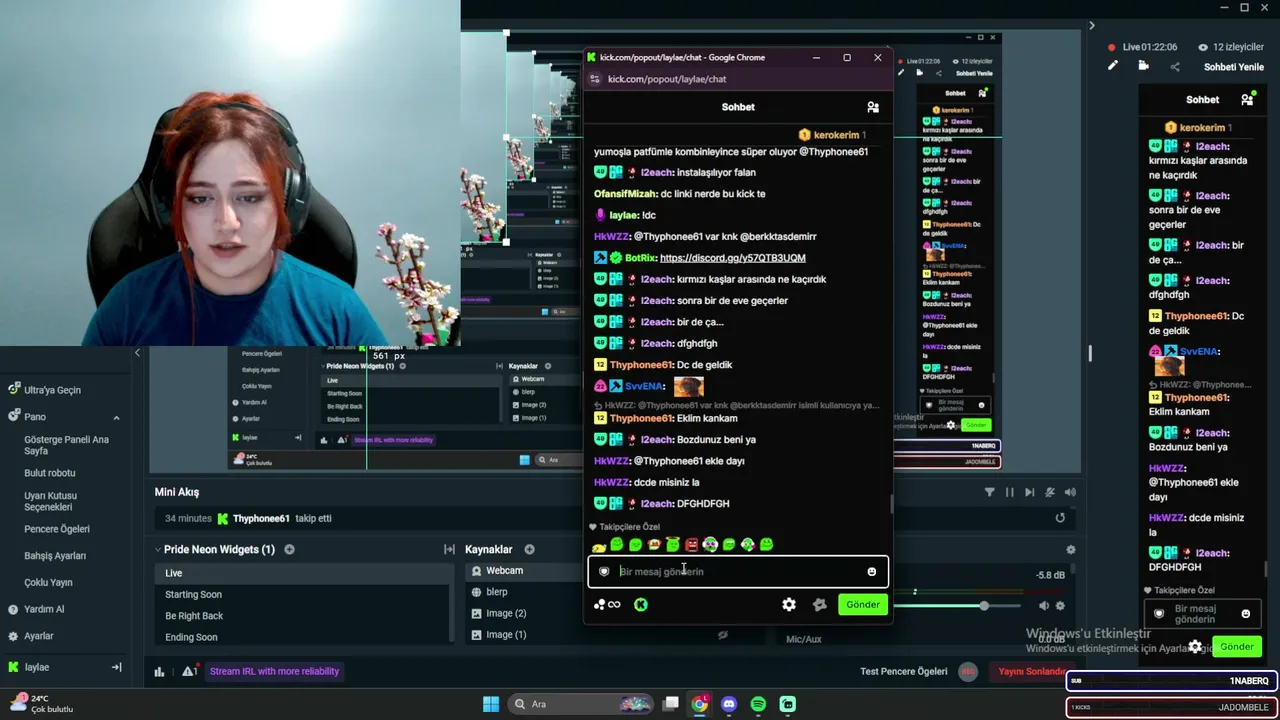Open Pencere Öğeleri in sidebar
The width and height of the screenshot is (1280, 720).
tap(57, 529)
